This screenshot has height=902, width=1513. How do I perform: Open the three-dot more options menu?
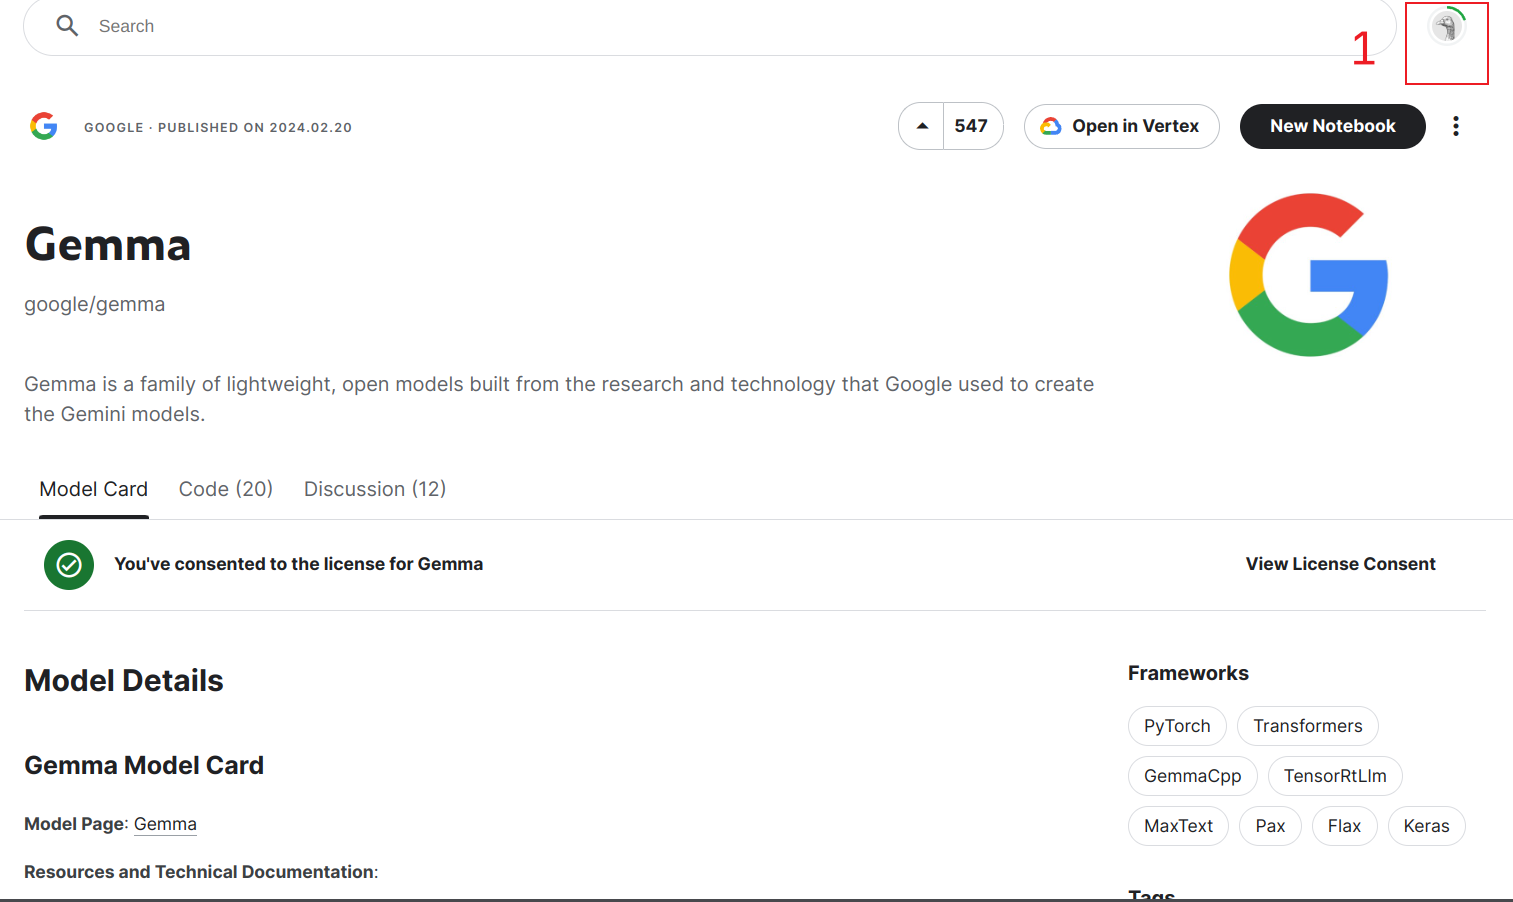tap(1456, 126)
